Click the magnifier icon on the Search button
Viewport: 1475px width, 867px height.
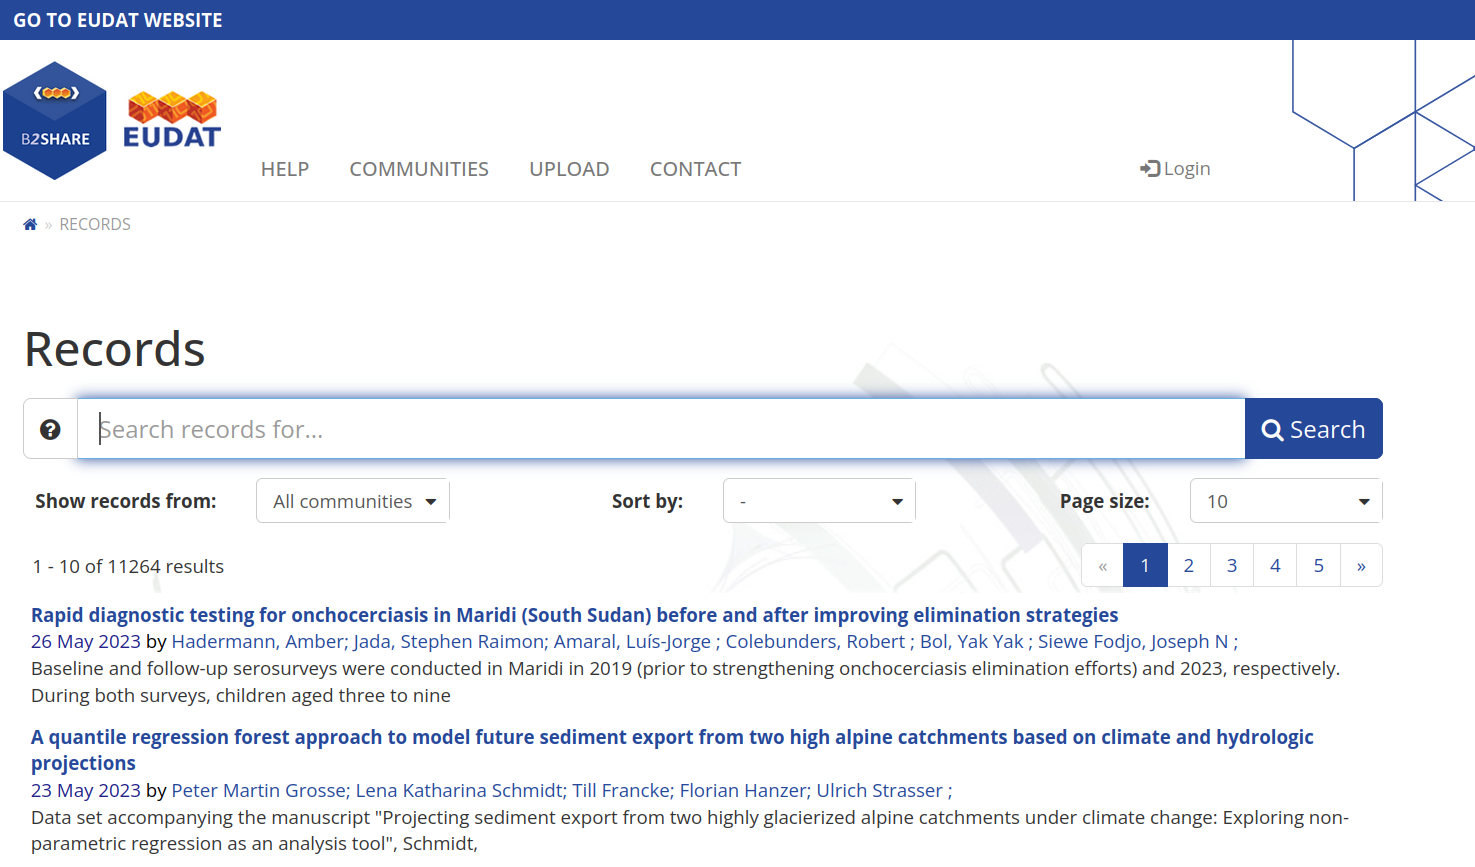click(1272, 428)
